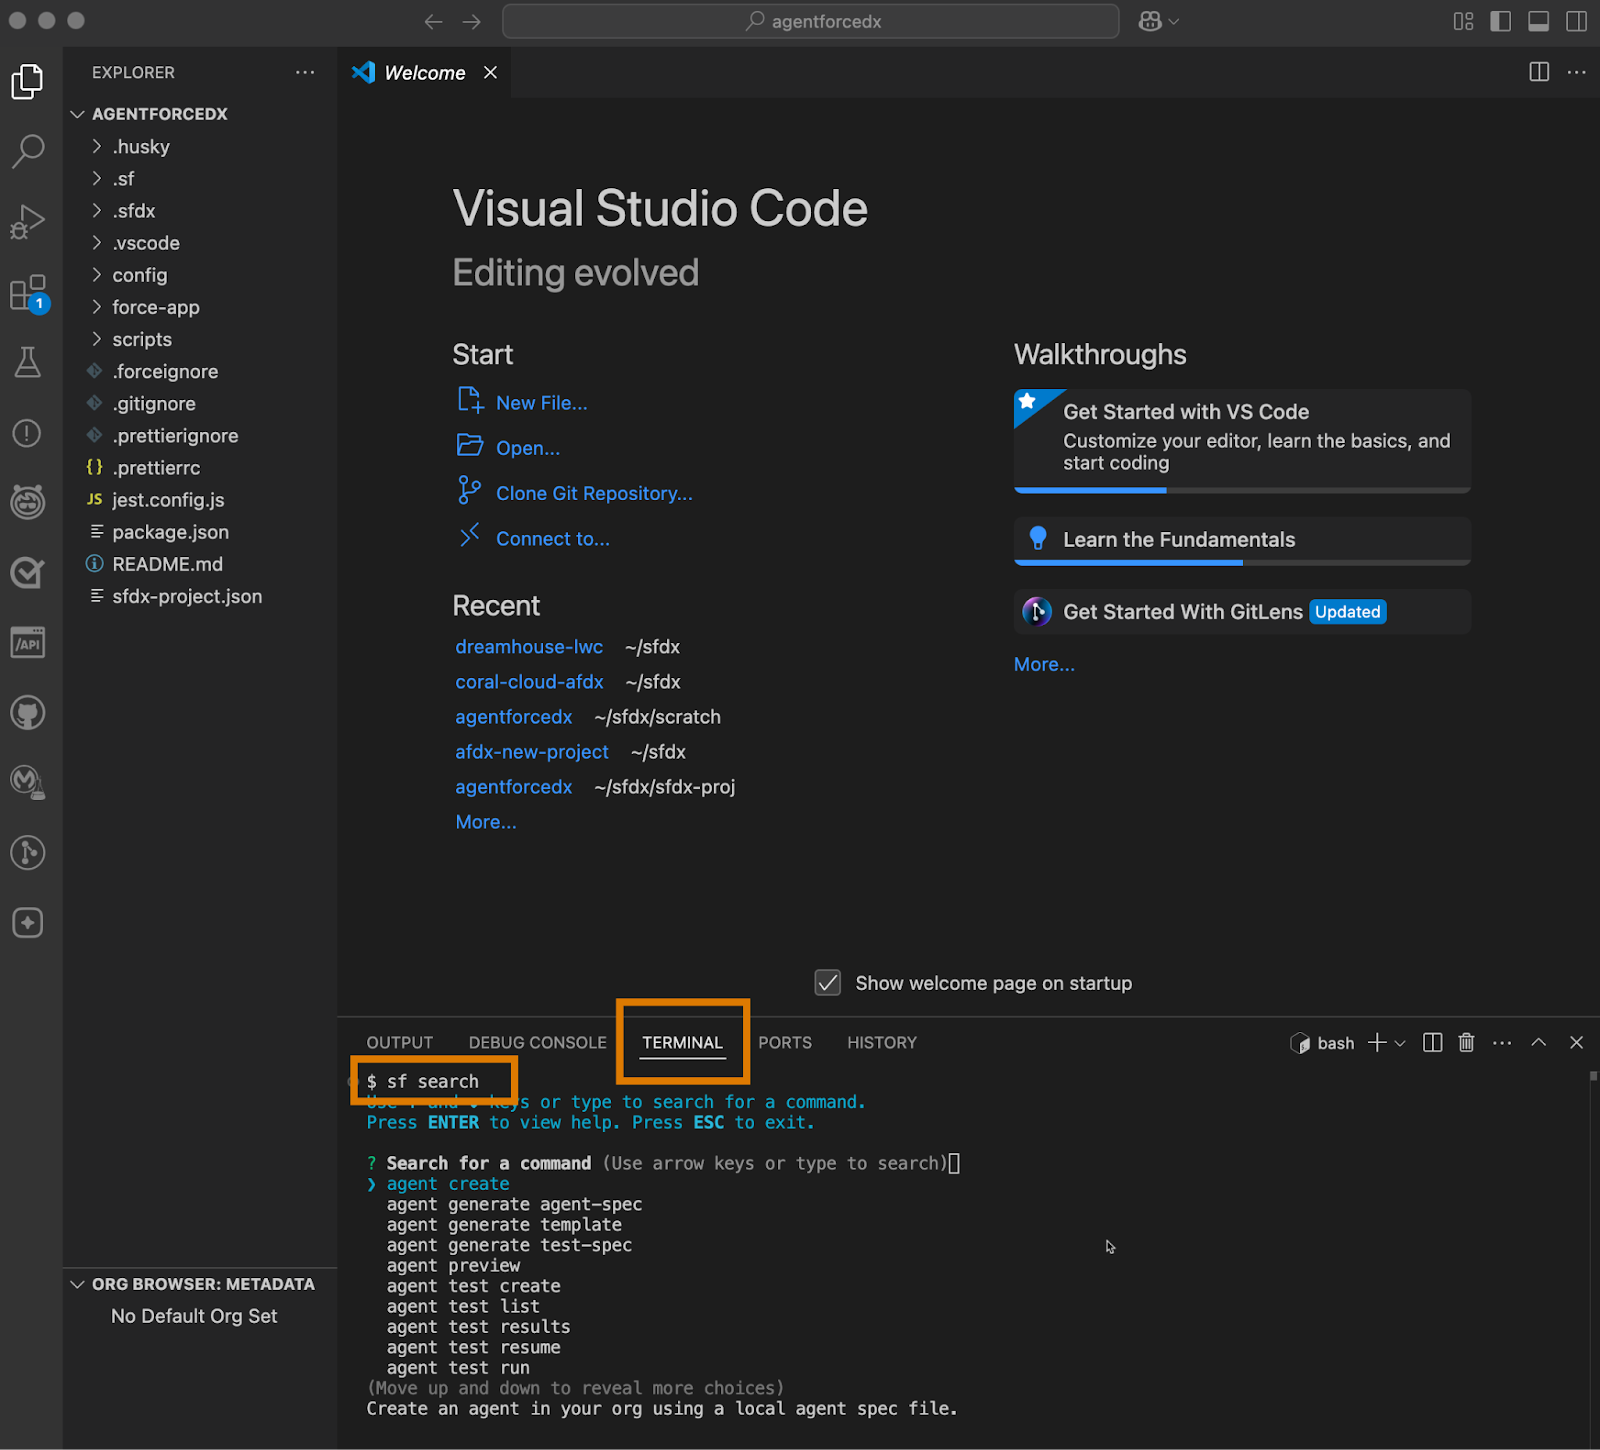This screenshot has width=1600, height=1450.
Task: Toggle the primary side bar layout button
Action: click(x=1500, y=22)
